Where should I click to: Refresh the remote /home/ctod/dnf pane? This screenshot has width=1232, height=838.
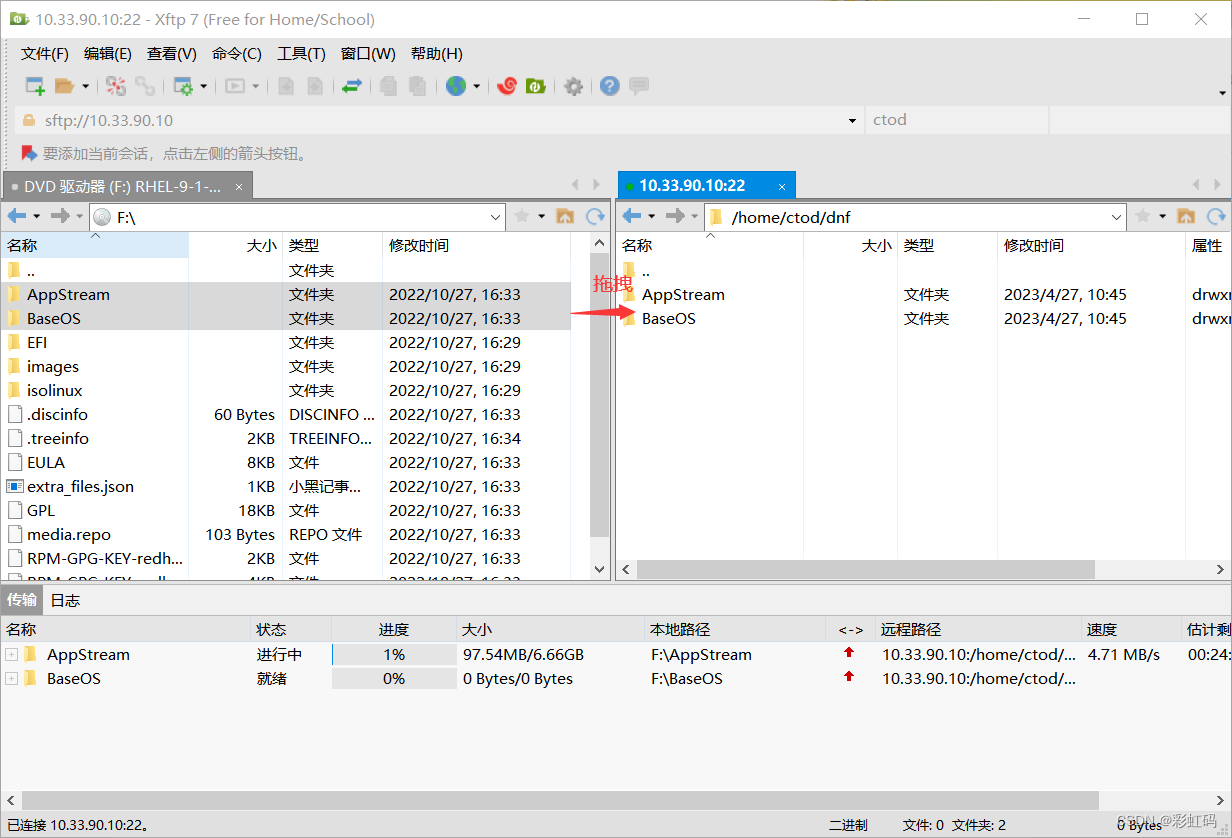point(1216,216)
